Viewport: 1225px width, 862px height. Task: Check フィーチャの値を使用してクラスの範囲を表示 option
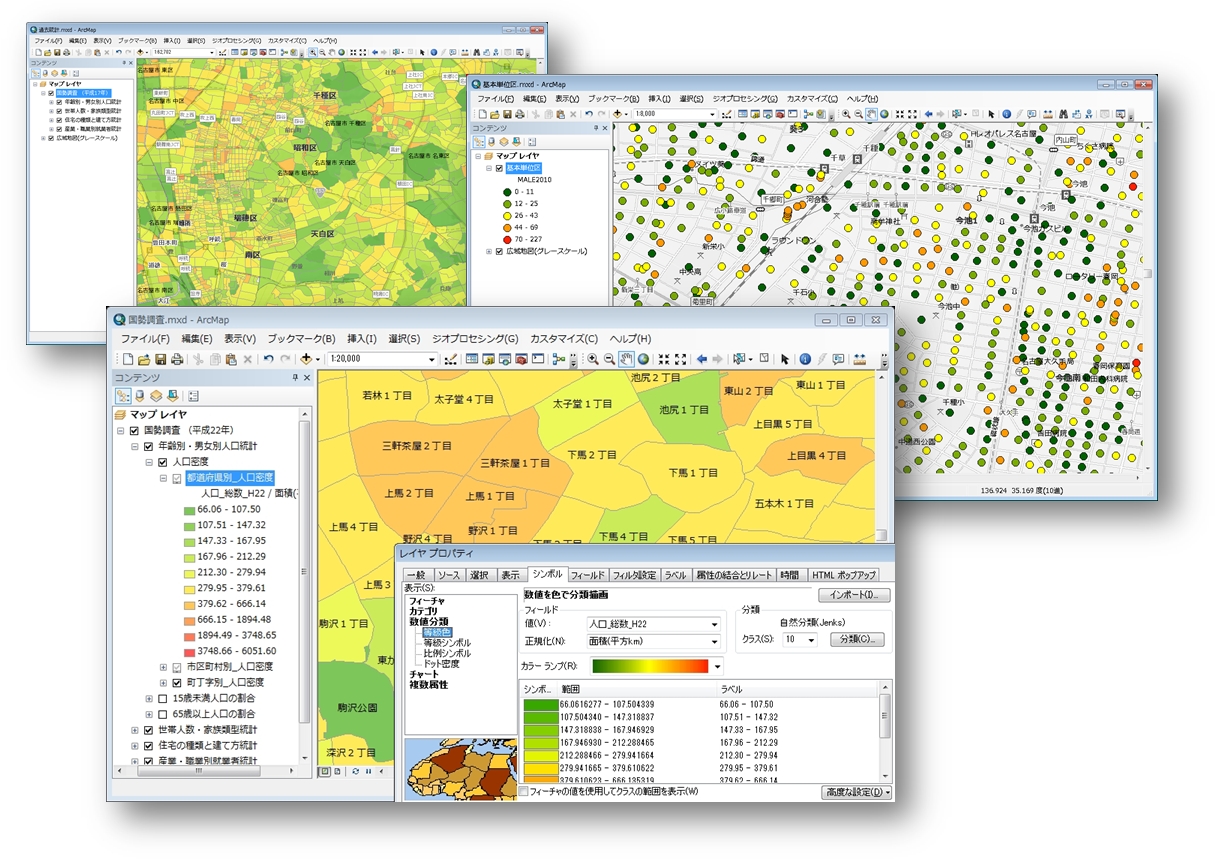click(x=524, y=791)
